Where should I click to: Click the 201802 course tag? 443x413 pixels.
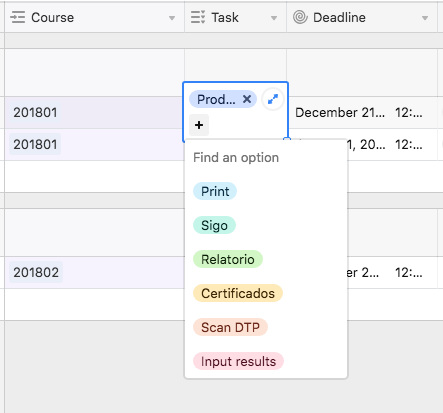[36, 272]
